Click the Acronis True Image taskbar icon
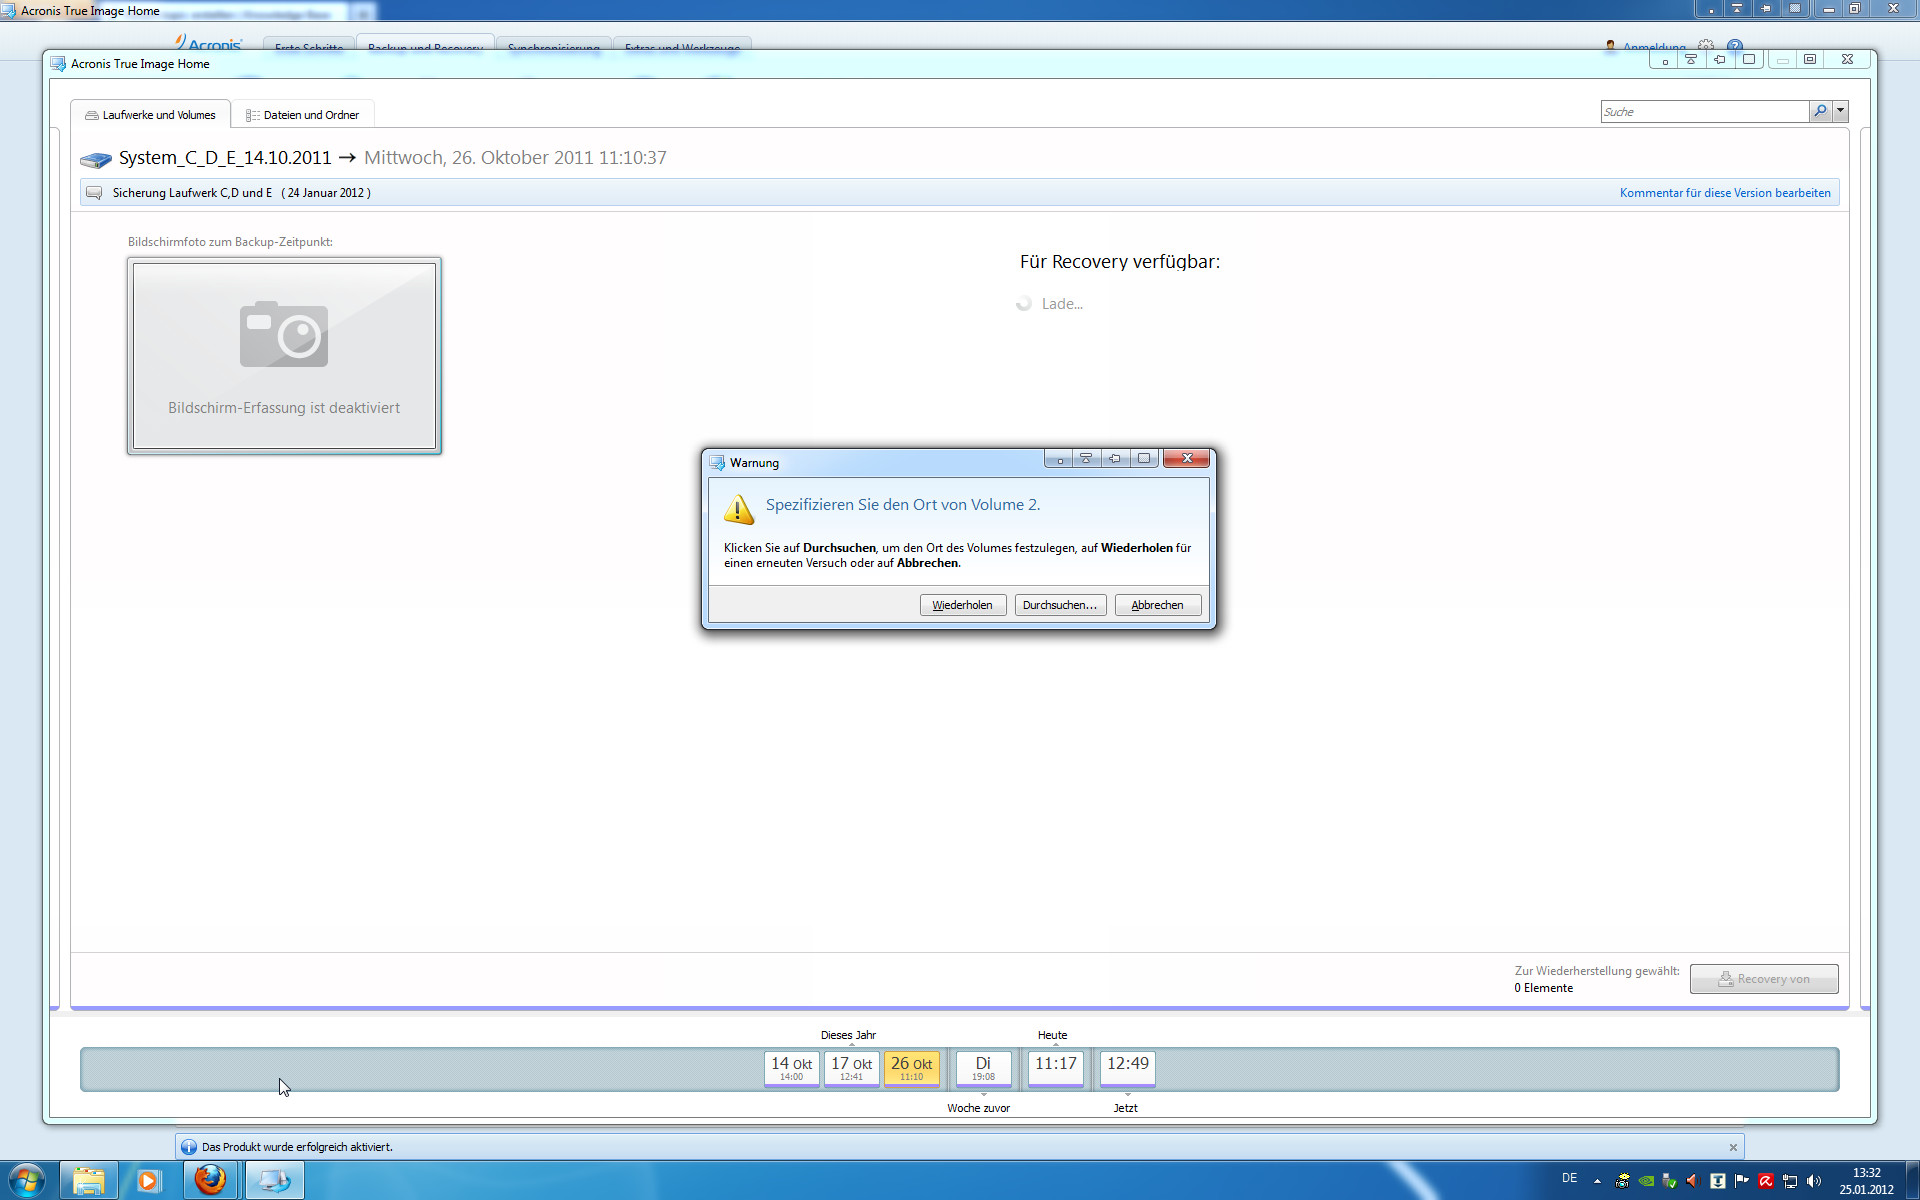Image resolution: width=1920 pixels, height=1200 pixels. click(x=274, y=1180)
